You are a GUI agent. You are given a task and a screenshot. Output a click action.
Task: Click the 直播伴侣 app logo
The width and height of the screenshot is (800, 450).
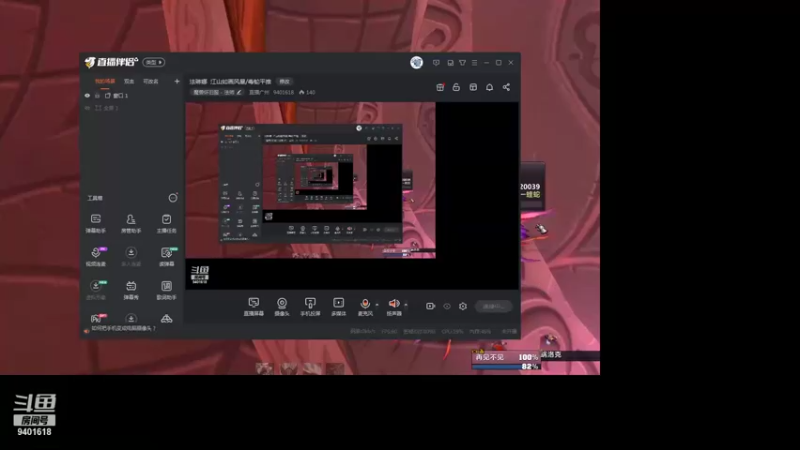(111, 62)
